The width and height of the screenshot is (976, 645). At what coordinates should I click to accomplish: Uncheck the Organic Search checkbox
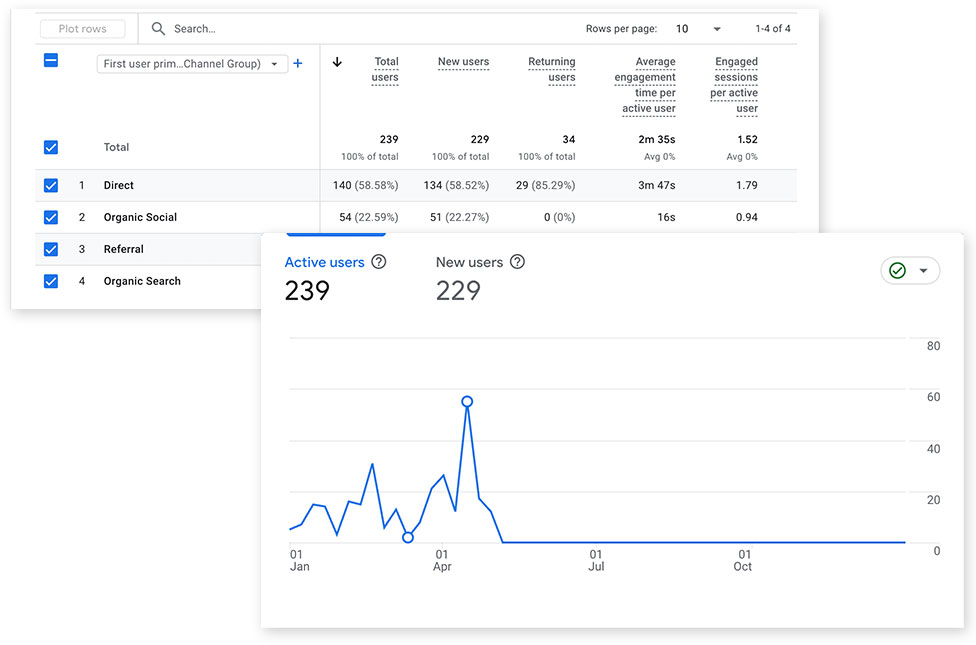coord(51,281)
